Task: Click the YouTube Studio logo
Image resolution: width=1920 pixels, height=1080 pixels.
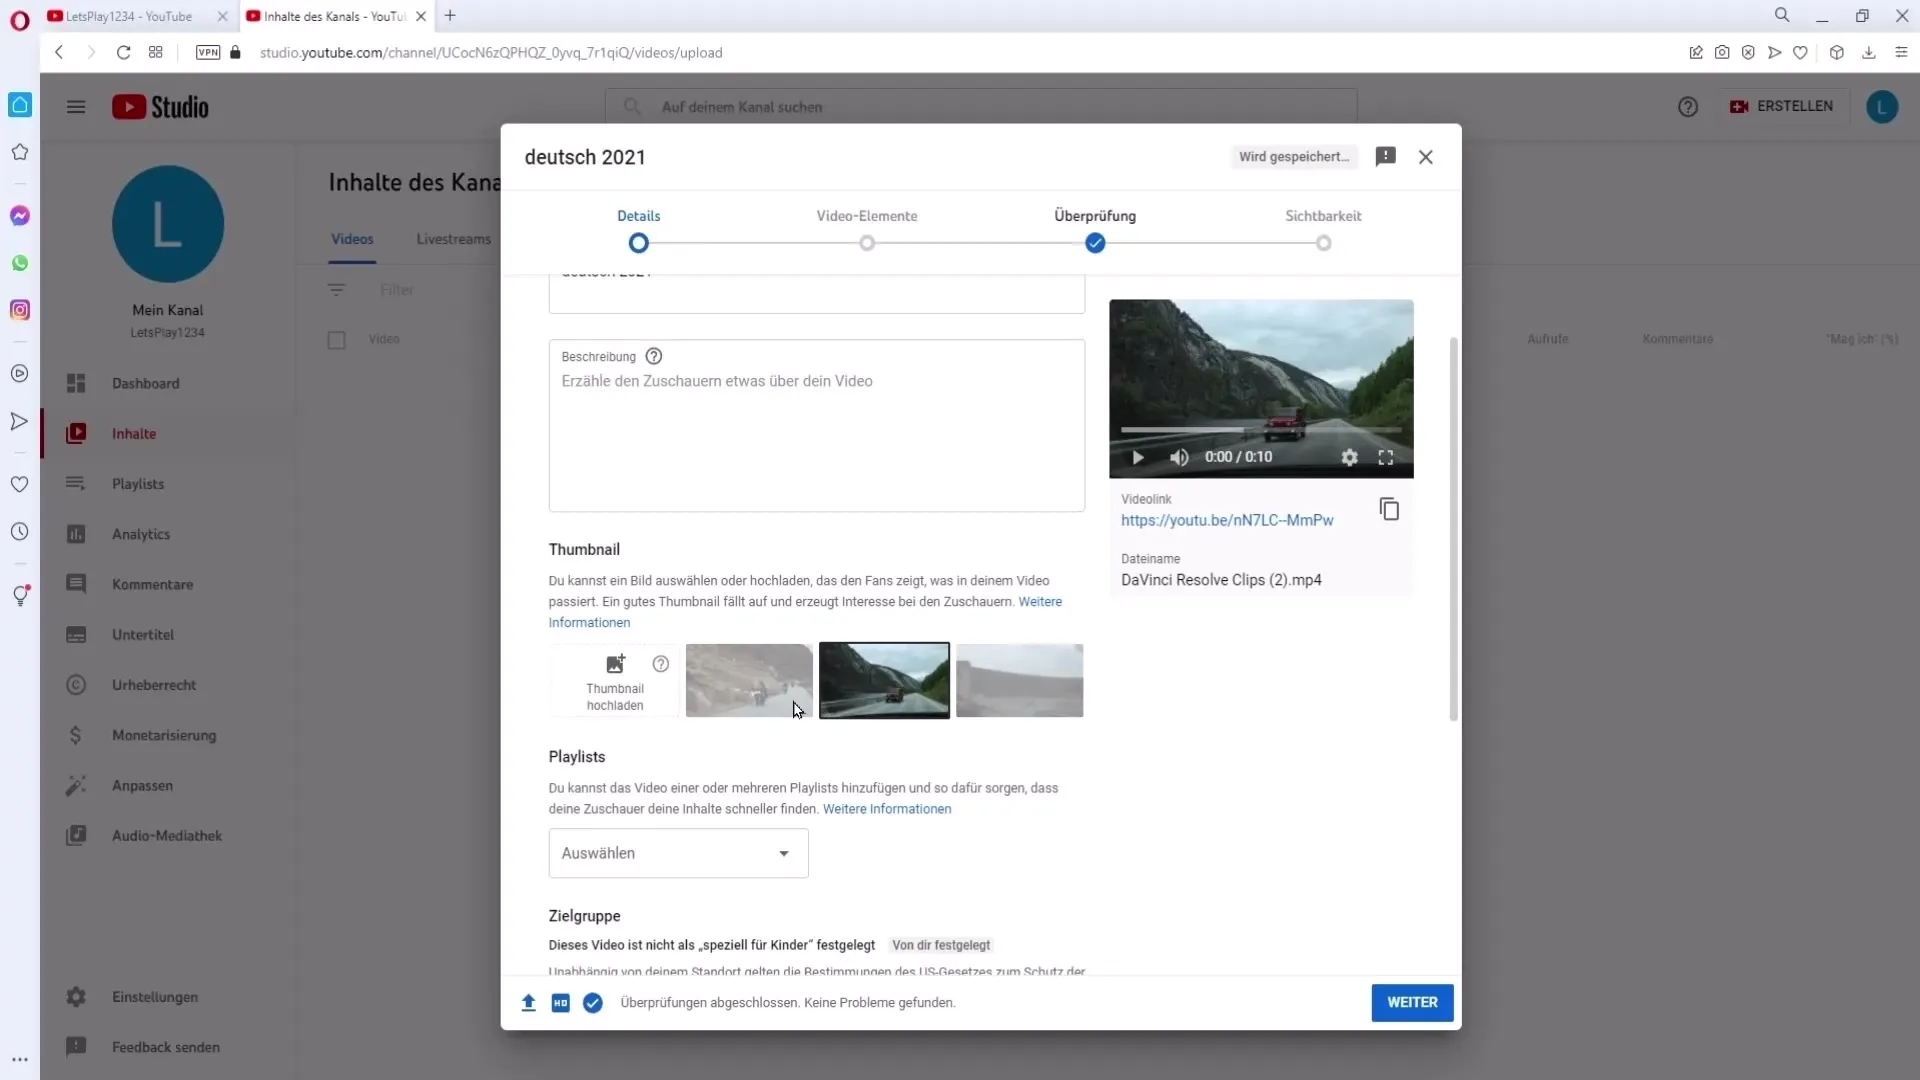Action: [x=160, y=107]
